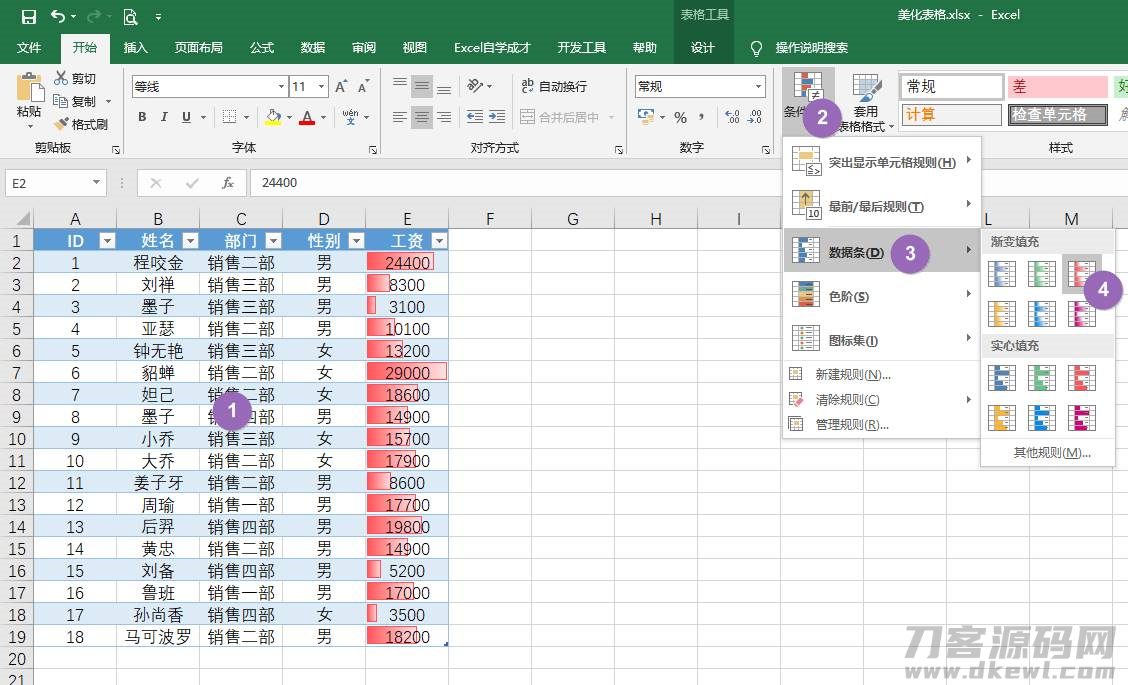Switch to the 公式 tab
1128x685 pixels.
(x=262, y=47)
